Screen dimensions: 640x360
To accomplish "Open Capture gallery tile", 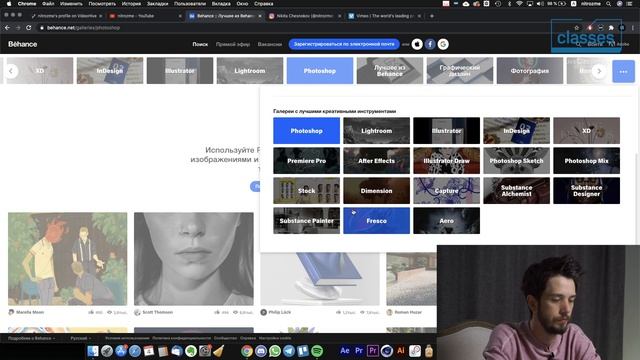I will [x=447, y=191].
